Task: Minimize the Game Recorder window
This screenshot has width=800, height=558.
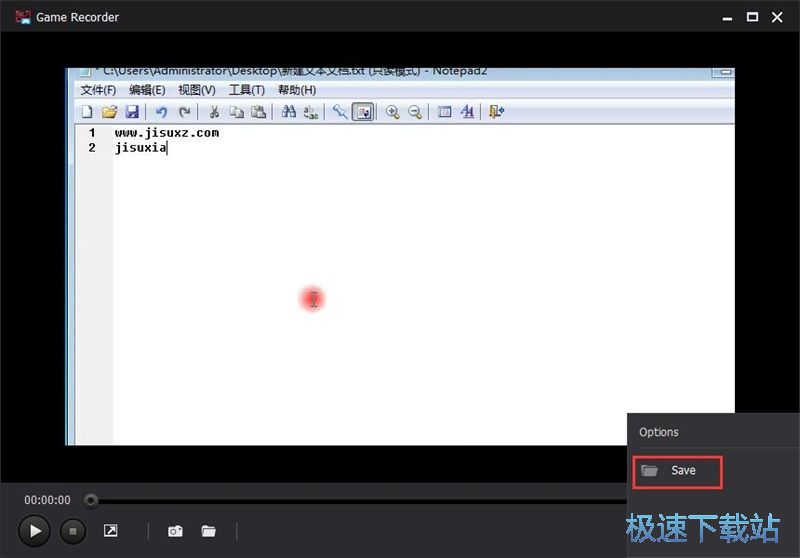Action: (728, 17)
